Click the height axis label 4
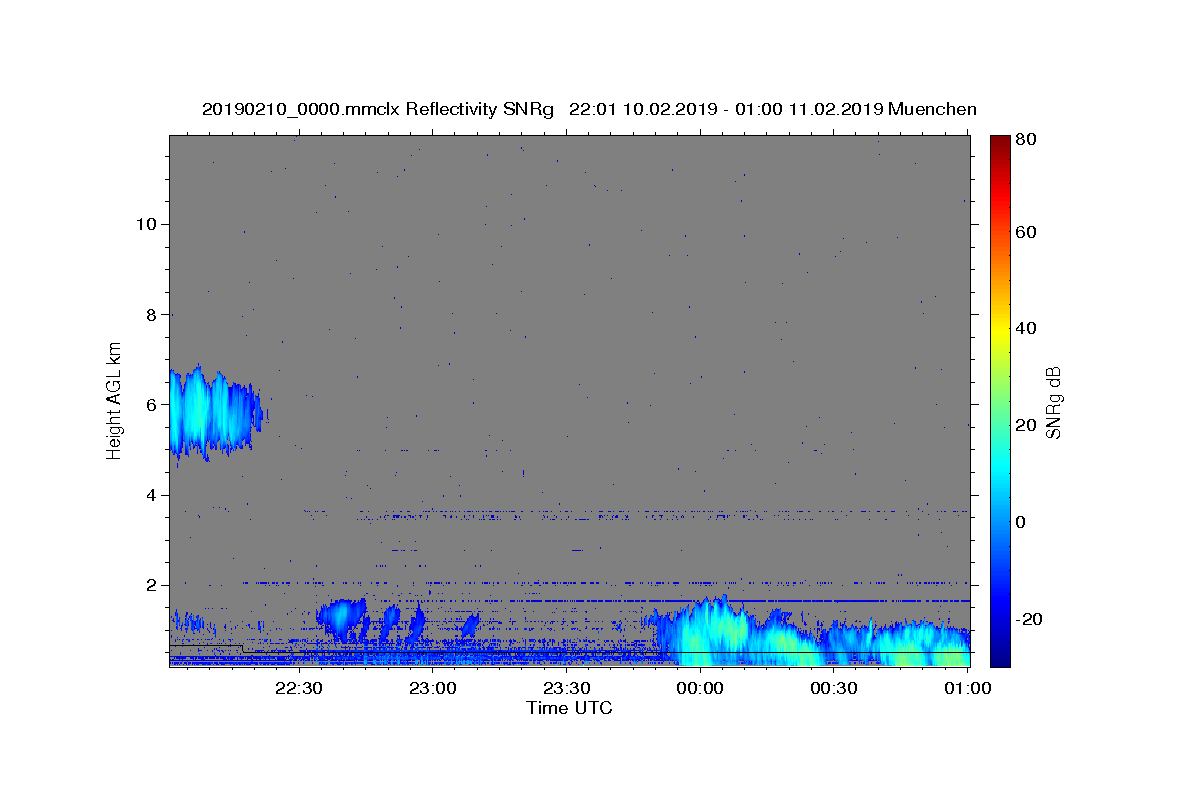This screenshot has width=1200, height=800. point(153,495)
